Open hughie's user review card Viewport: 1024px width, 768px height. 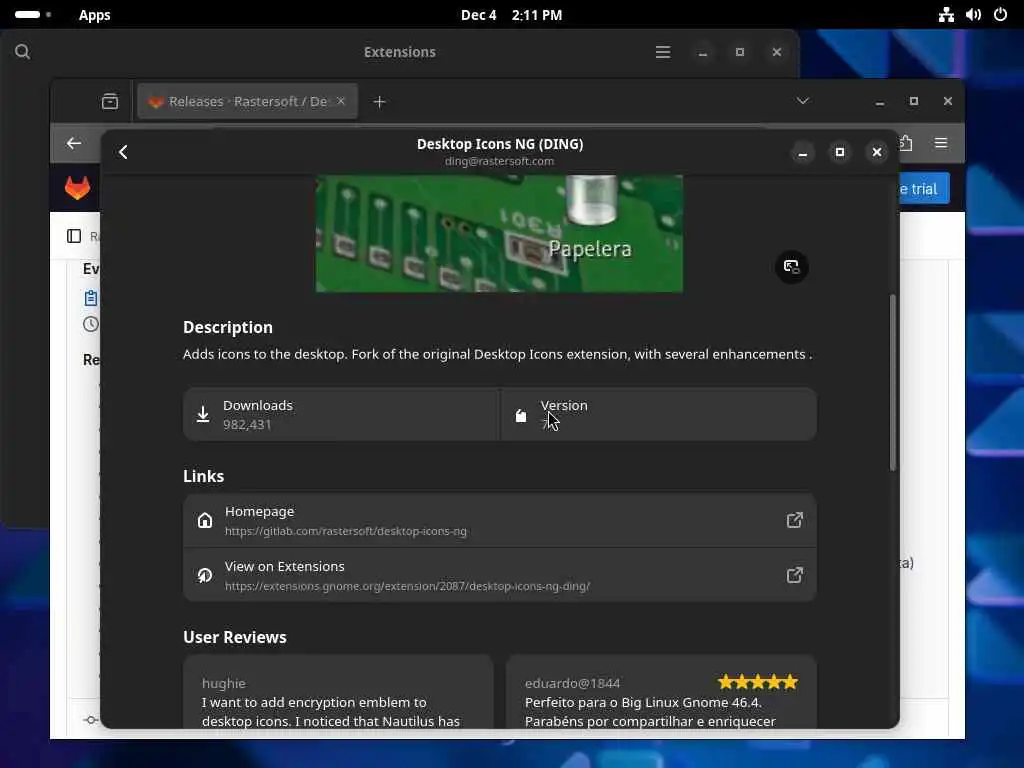click(x=338, y=692)
